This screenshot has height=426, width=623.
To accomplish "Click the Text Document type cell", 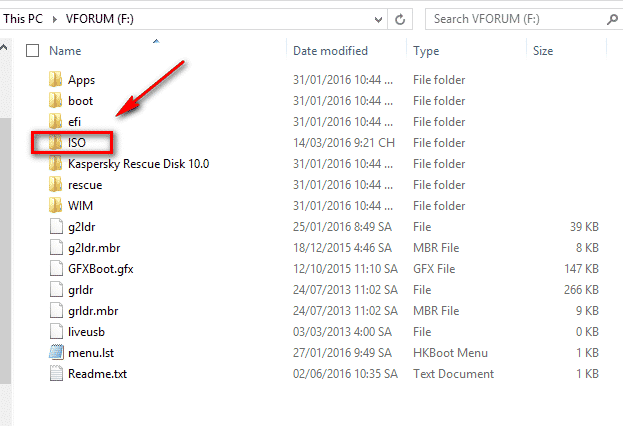I will (453, 374).
